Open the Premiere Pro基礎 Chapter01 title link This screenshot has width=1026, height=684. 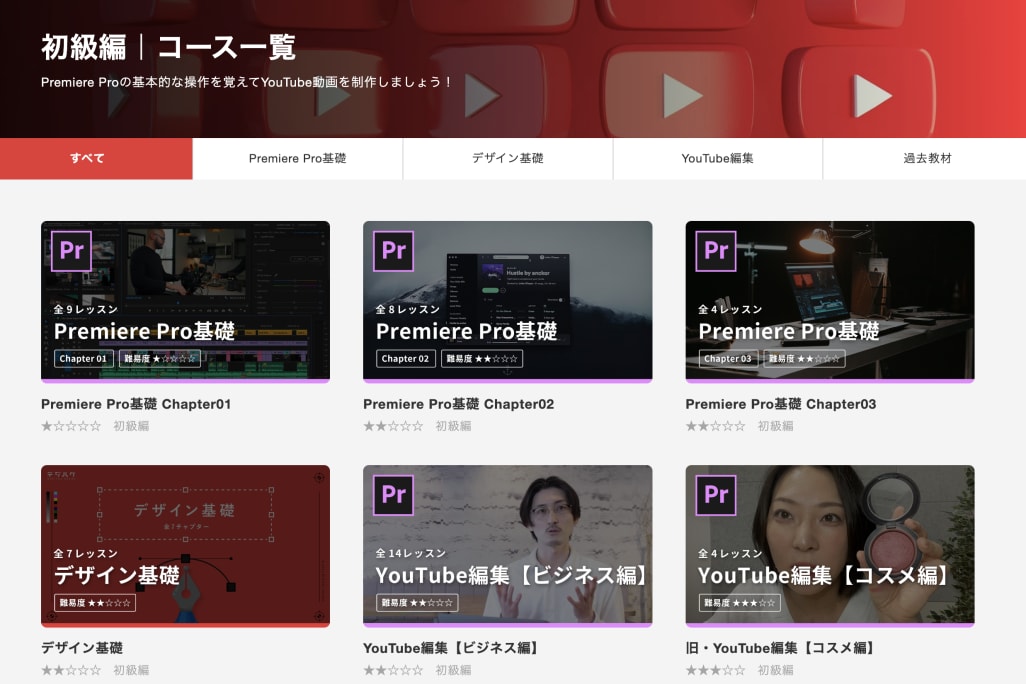tap(136, 404)
